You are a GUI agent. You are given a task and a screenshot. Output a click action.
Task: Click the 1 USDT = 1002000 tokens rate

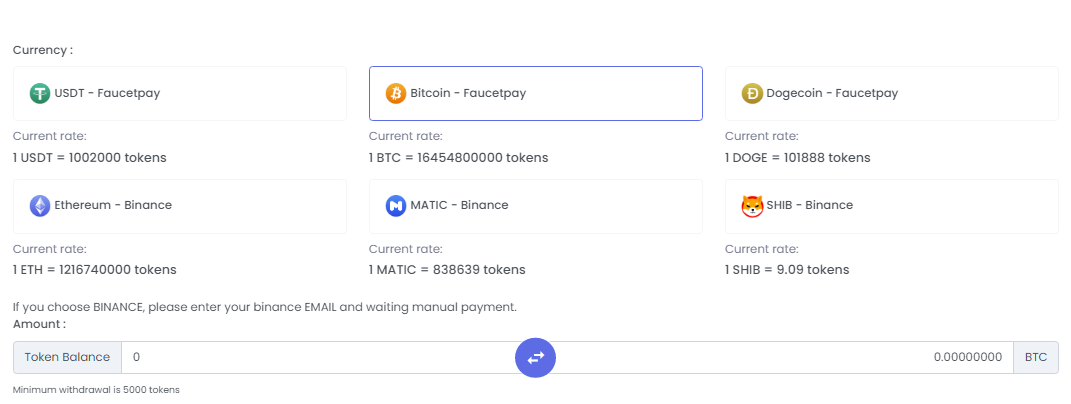click(89, 158)
